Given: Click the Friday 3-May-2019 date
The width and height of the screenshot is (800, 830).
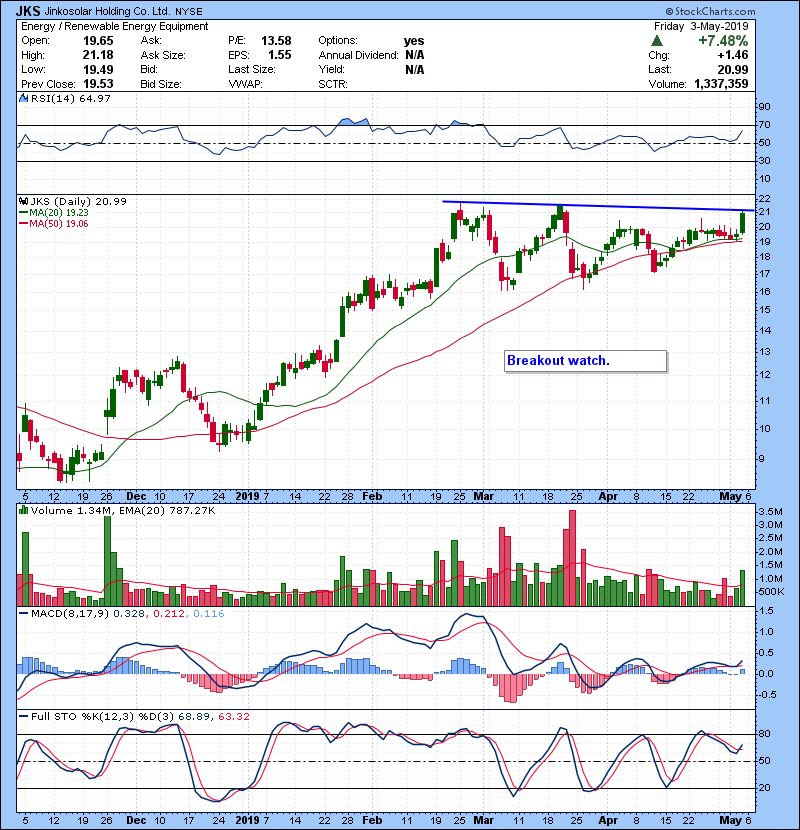Looking at the screenshot, I should pos(701,26).
